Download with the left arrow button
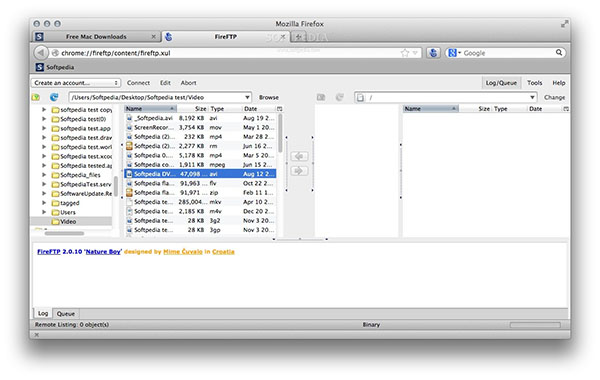The width and height of the screenshot is (600, 380). pyautogui.click(x=299, y=156)
